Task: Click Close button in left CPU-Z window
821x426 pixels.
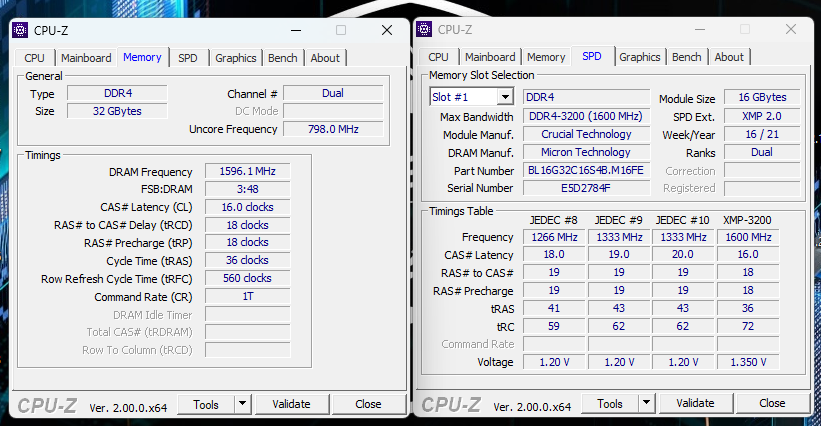Action: click(x=368, y=405)
